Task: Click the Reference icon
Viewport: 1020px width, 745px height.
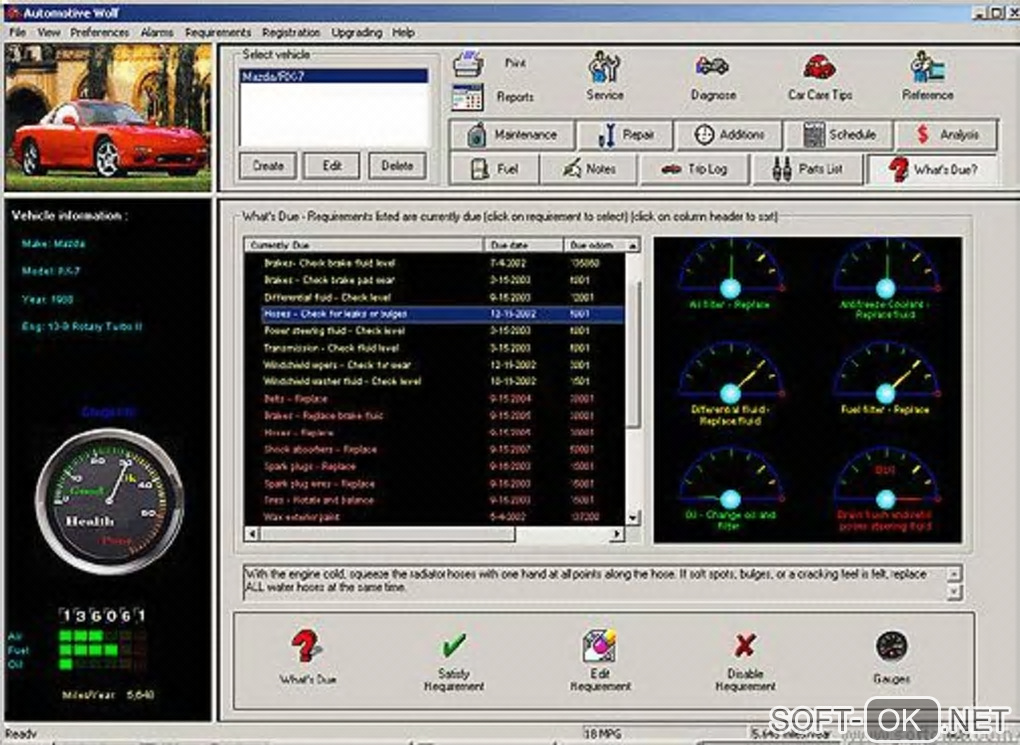Action: click(x=927, y=68)
